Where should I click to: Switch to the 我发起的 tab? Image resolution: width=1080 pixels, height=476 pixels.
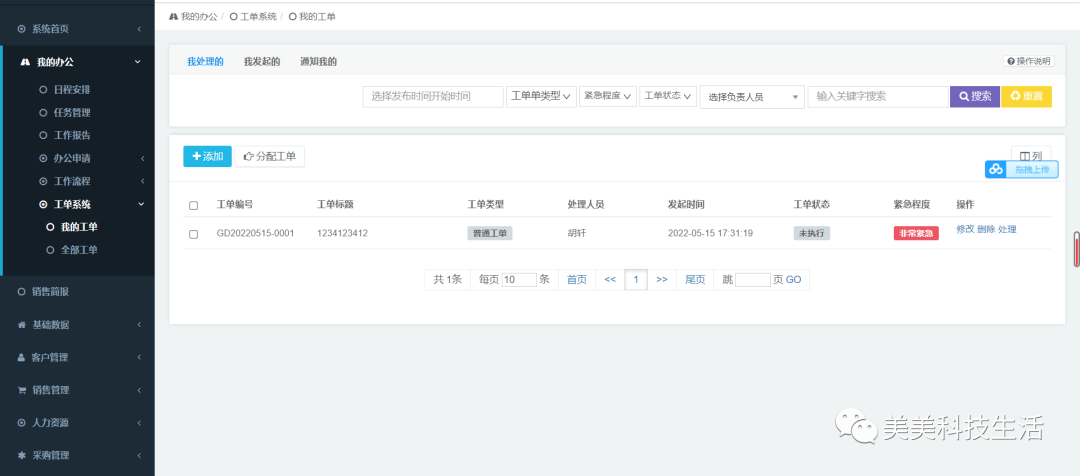click(x=262, y=62)
